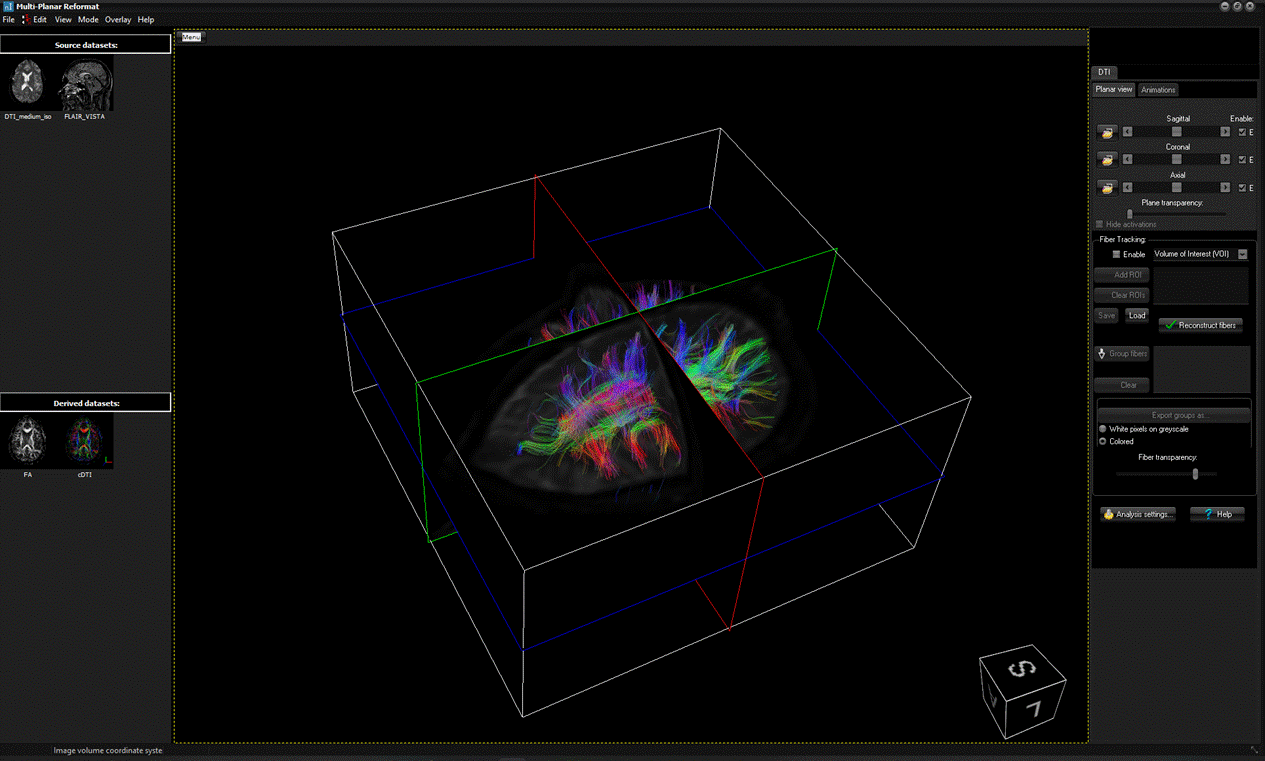Select the FLAIR_VISTA dataset thumbnail
This screenshot has height=761, width=1265.
click(84, 84)
